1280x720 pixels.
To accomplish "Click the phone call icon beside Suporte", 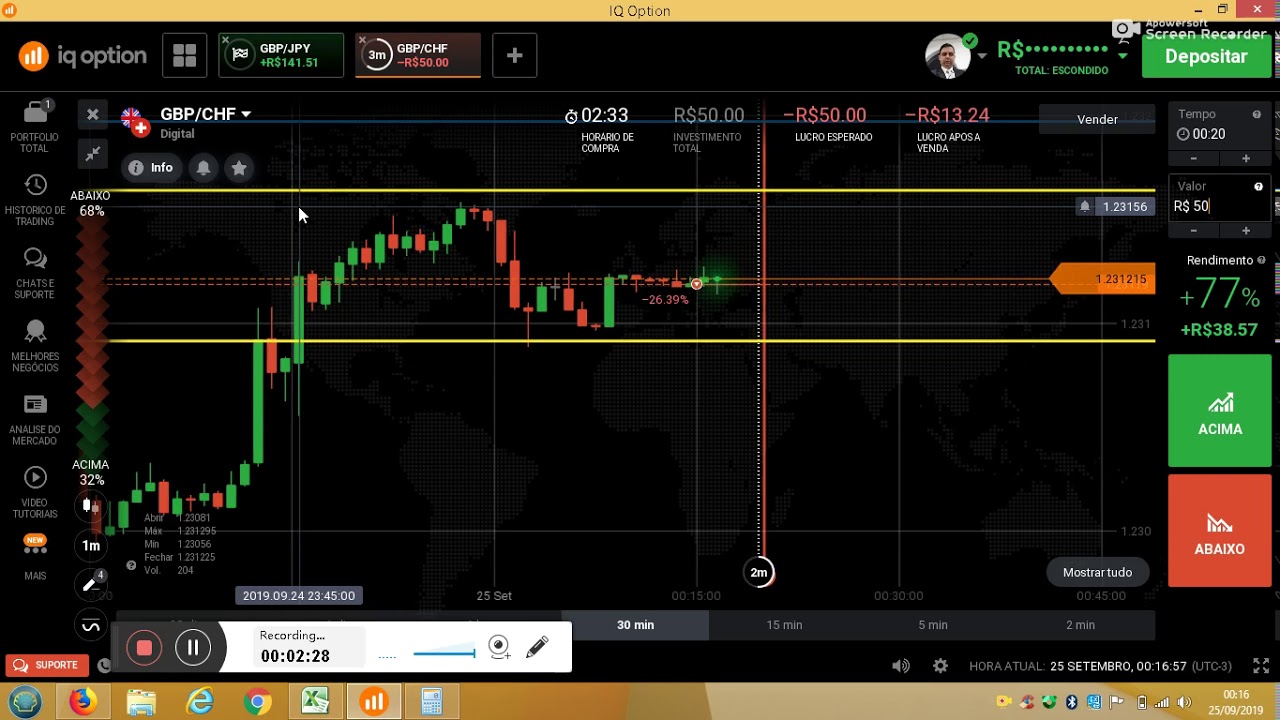I will click(103, 665).
